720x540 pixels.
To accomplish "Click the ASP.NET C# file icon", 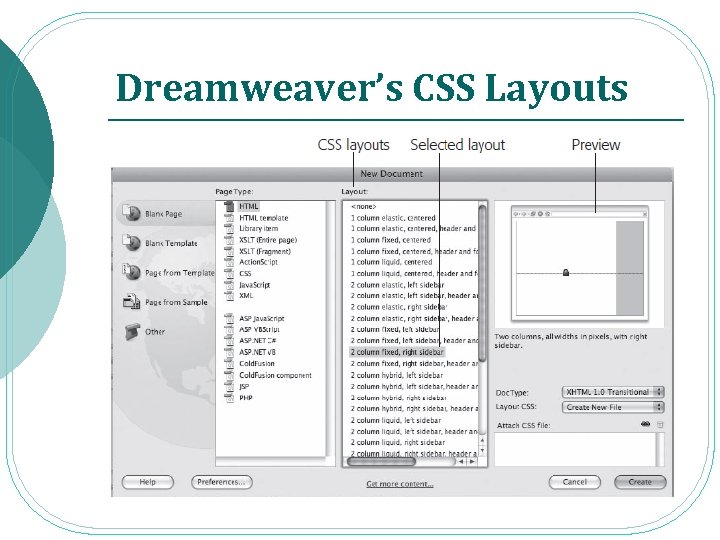I will coord(229,341).
